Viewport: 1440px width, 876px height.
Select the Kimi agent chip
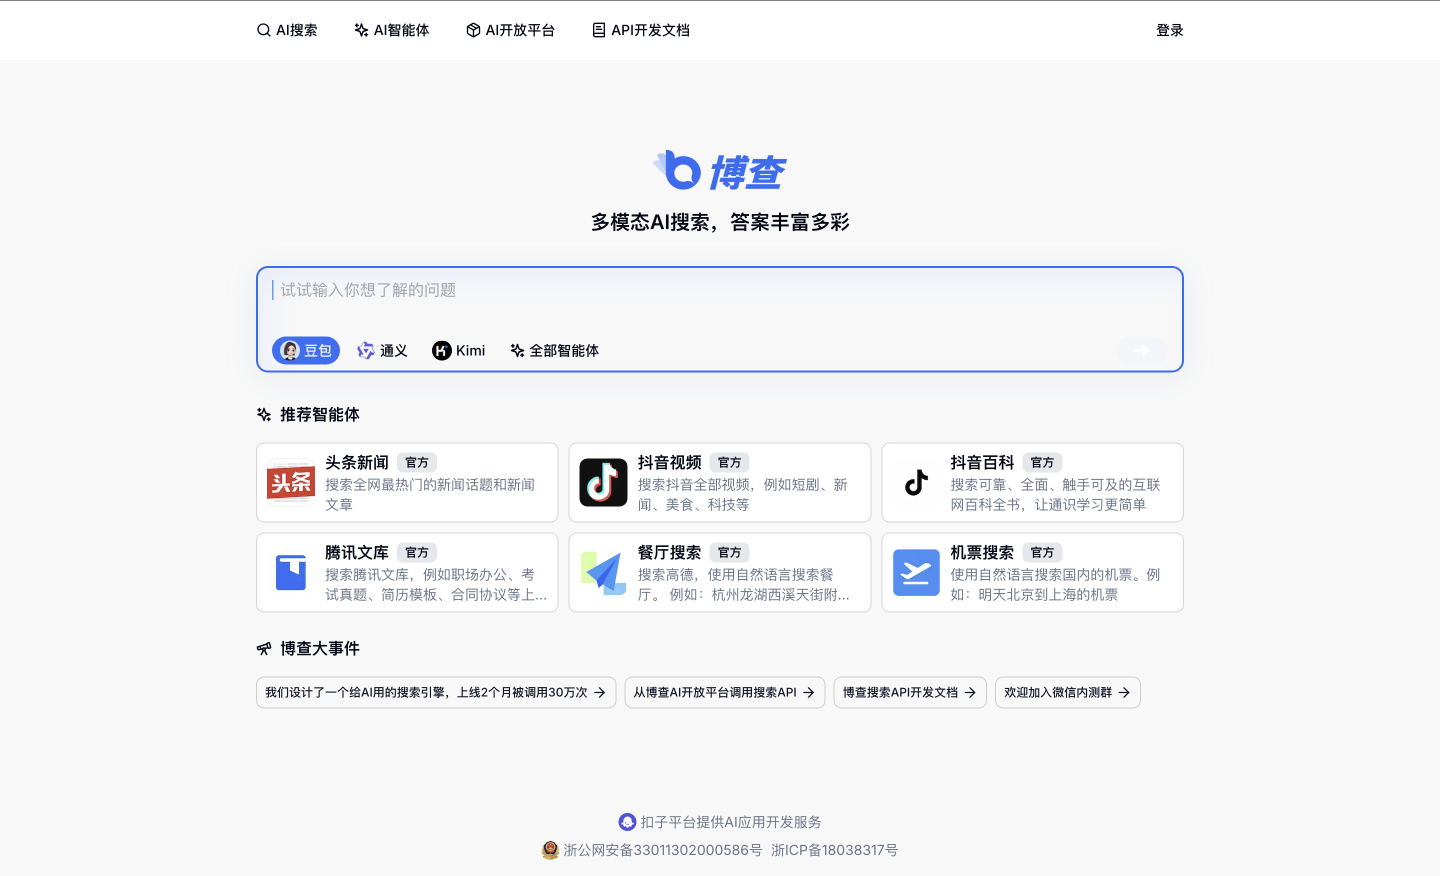tap(459, 350)
